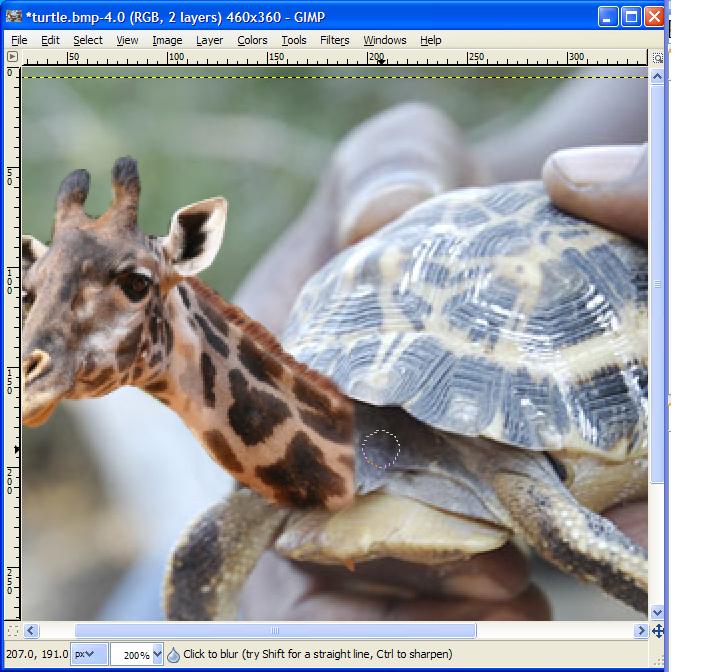Image resolution: width=710 pixels, height=672 pixels.
Task: Open the Colors menu
Action: (252, 40)
